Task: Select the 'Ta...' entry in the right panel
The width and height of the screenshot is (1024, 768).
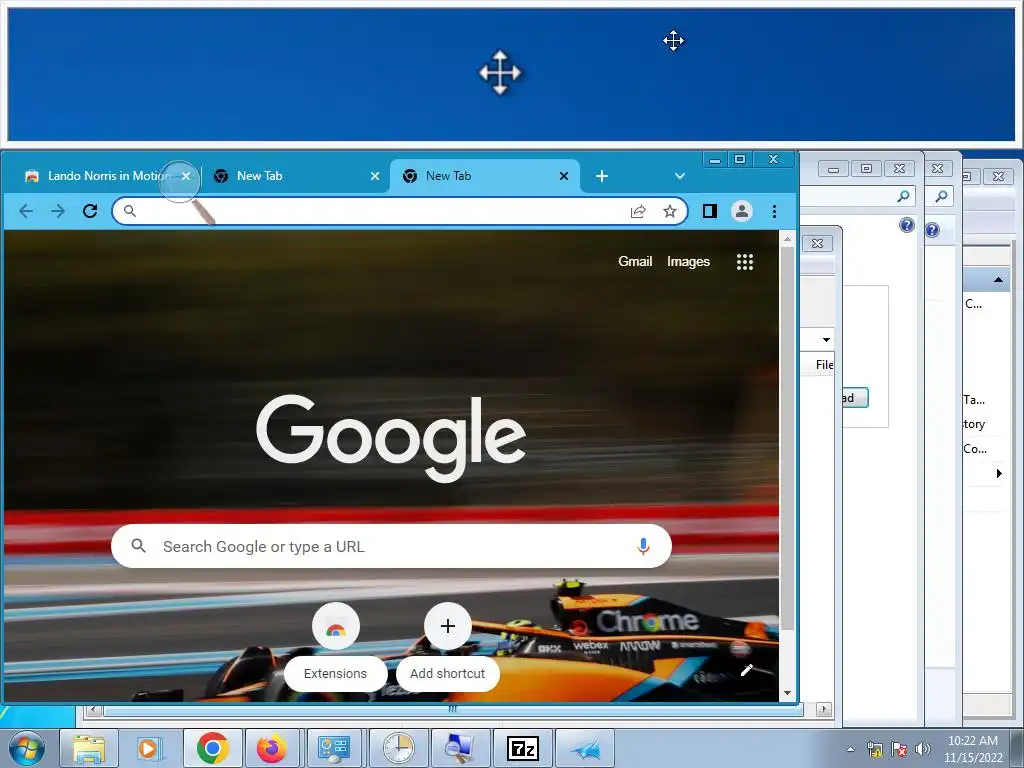Action: click(974, 400)
